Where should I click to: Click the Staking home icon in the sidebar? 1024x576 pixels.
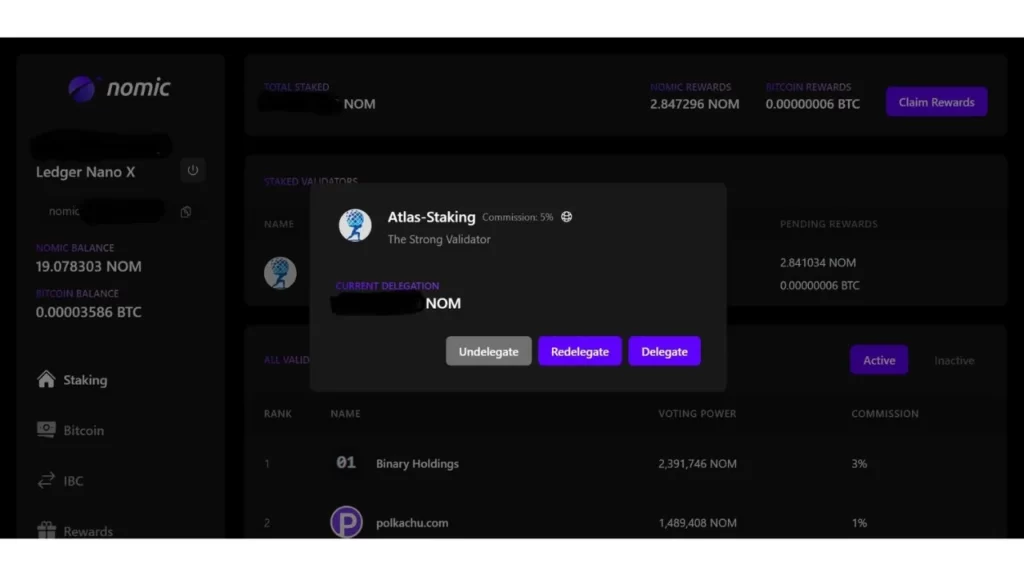point(46,379)
